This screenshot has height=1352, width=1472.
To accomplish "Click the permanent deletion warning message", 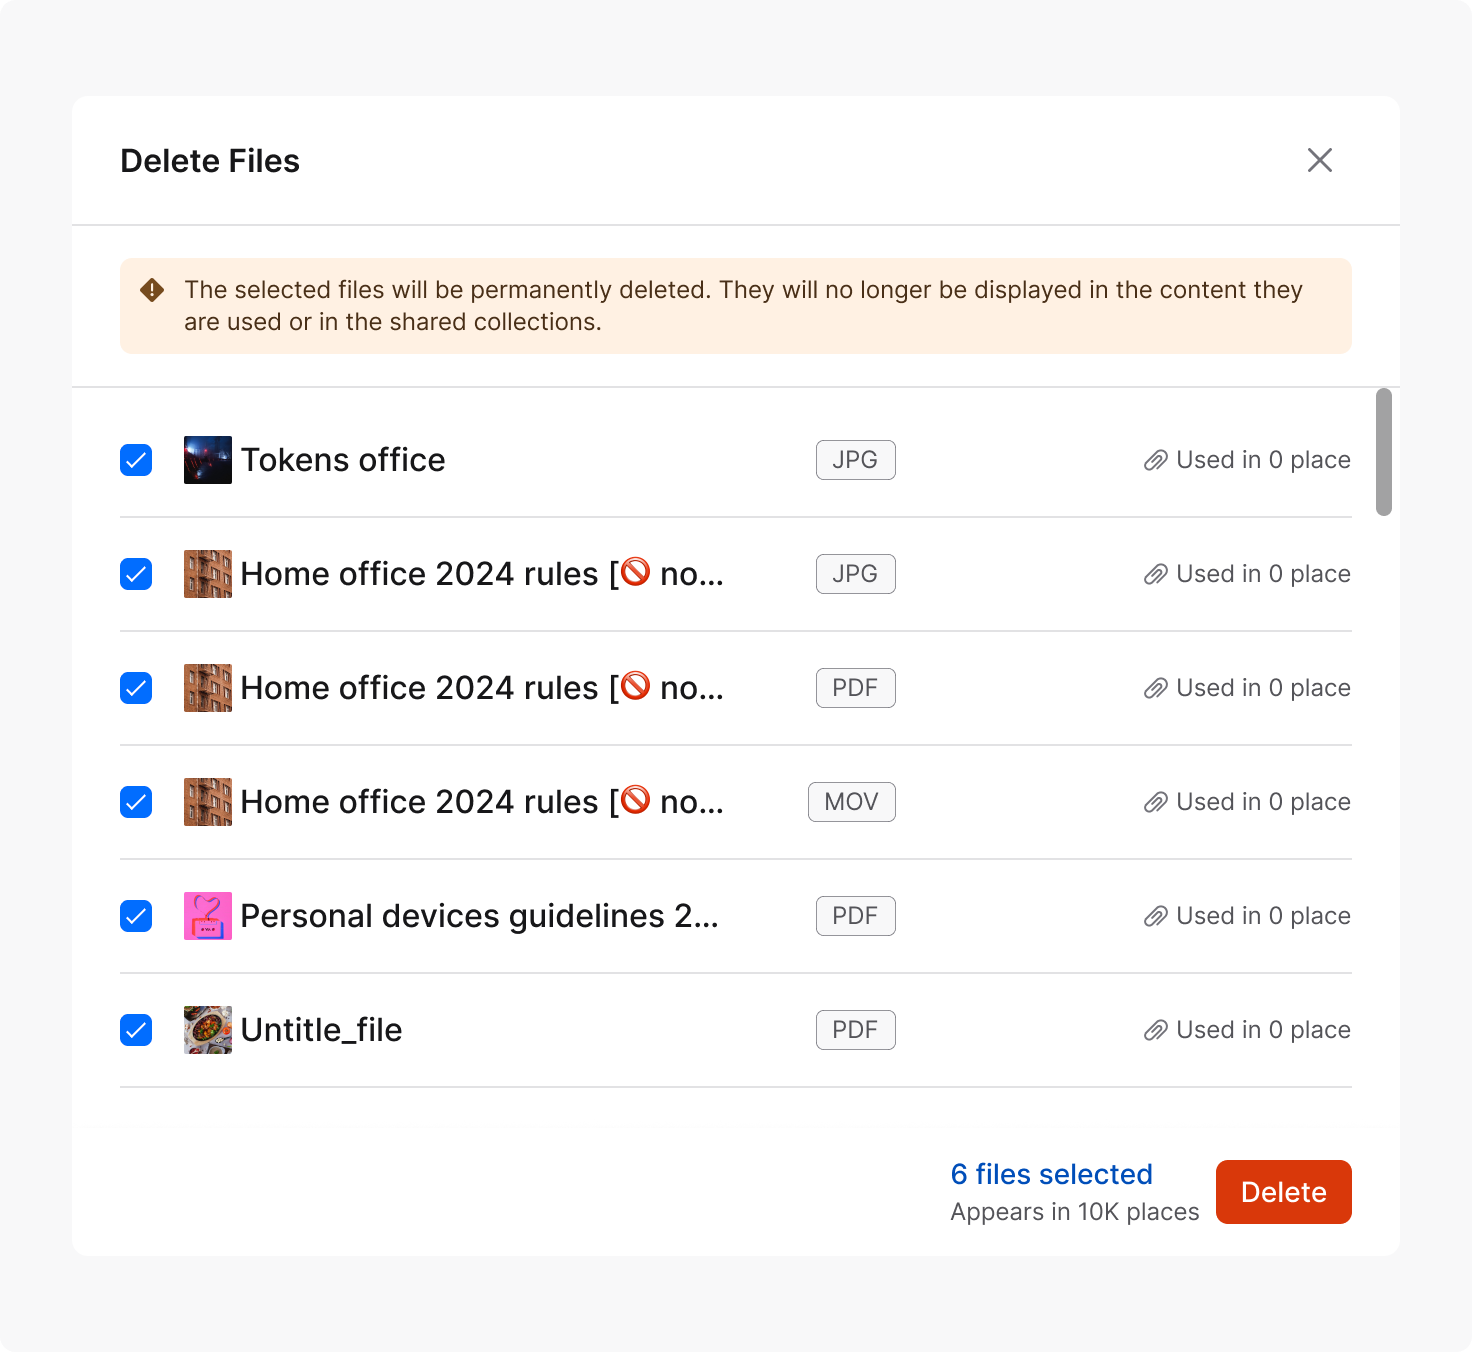I will coord(743,306).
